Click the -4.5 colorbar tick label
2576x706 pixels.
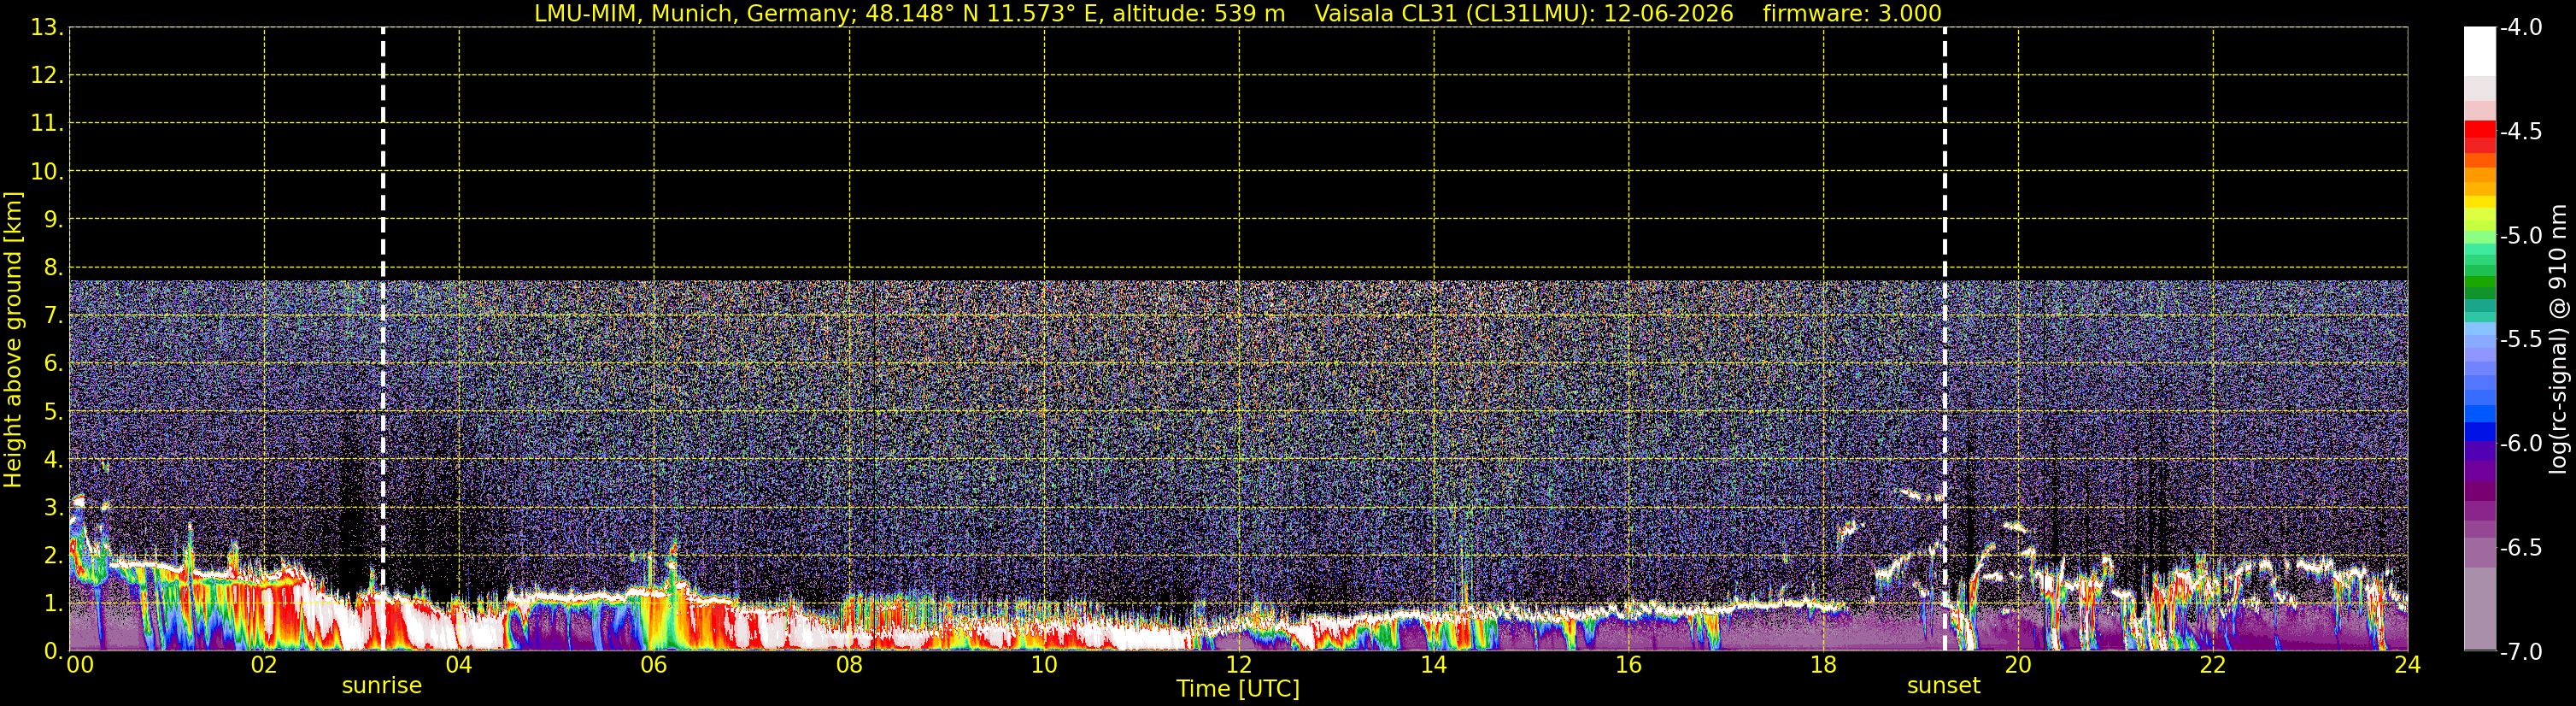(2521, 131)
